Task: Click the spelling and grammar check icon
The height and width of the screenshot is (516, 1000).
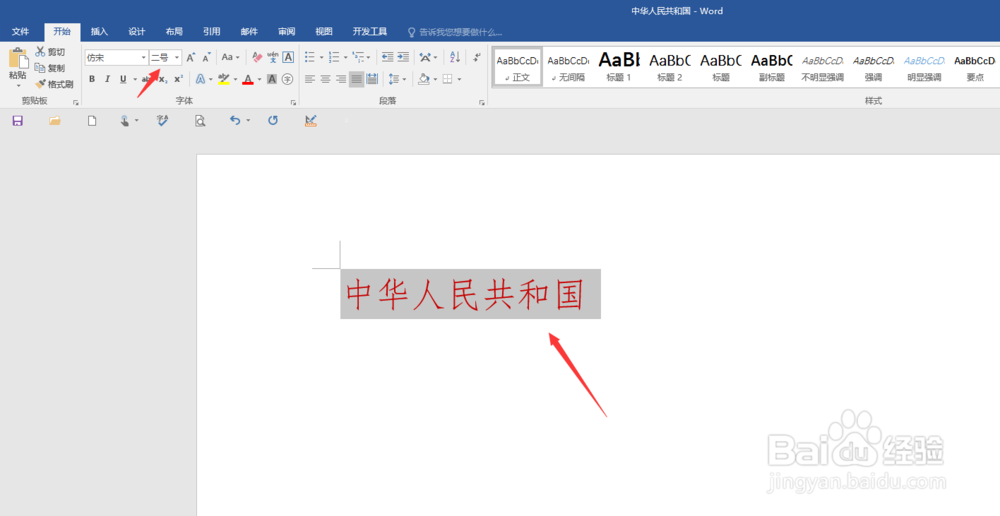Action: pyautogui.click(x=162, y=121)
